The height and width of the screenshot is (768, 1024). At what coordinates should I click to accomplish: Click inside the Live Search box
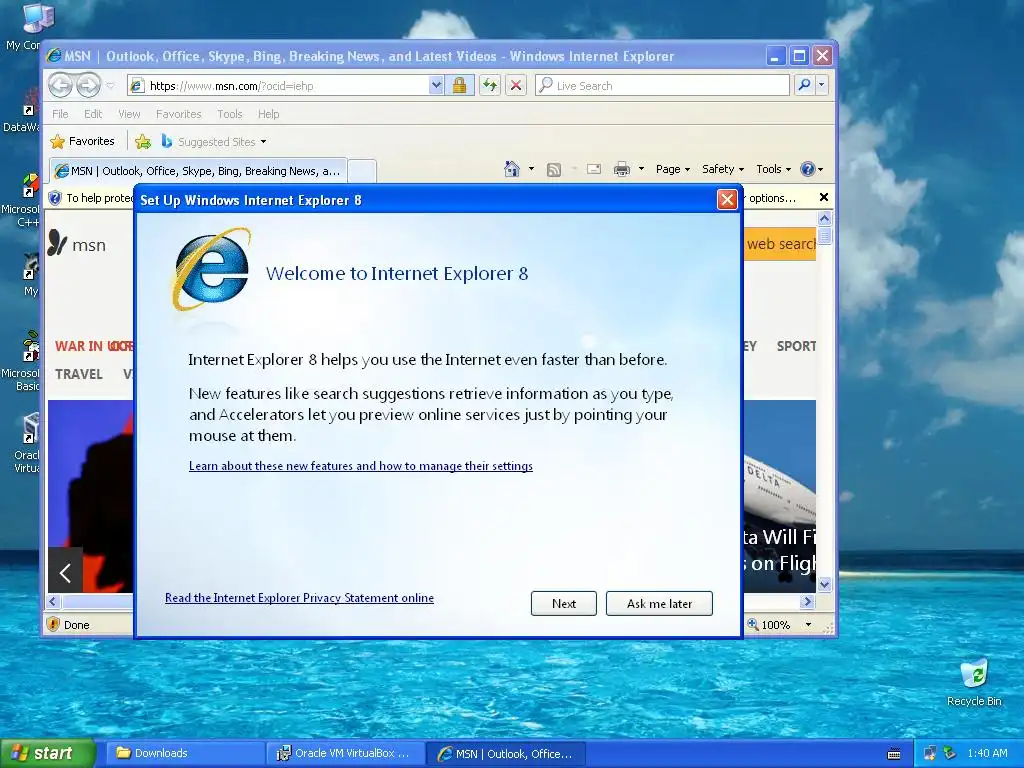click(662, 86)
